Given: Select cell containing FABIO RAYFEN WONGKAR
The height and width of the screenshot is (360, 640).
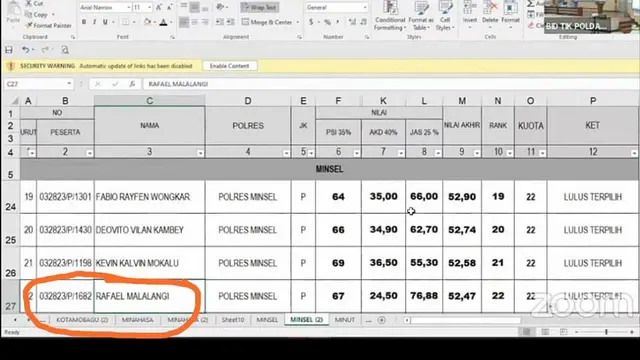Looking at the screenshot, I should 149,197.
